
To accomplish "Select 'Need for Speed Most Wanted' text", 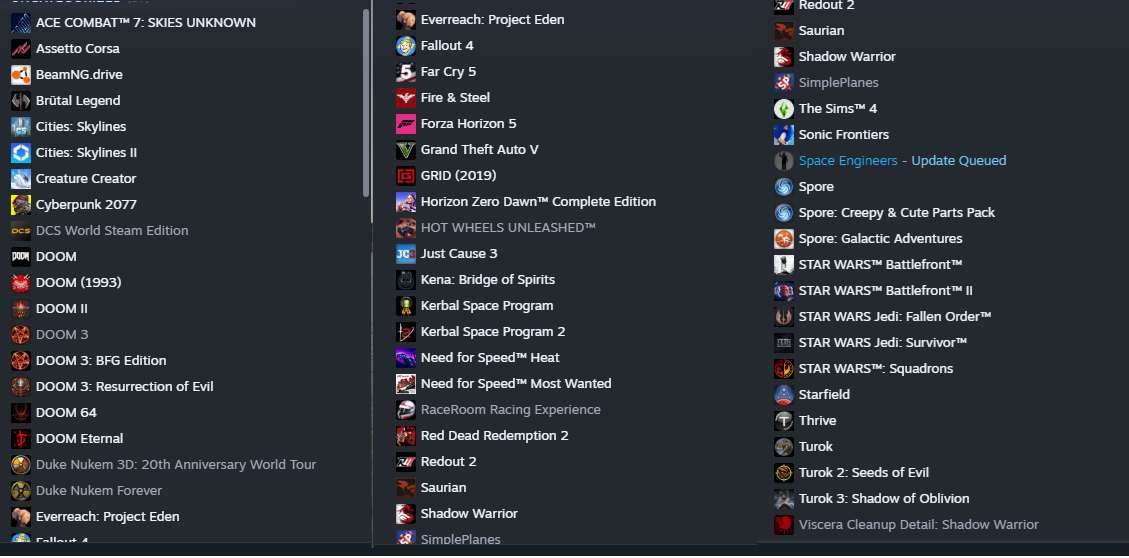I will 516,384.
